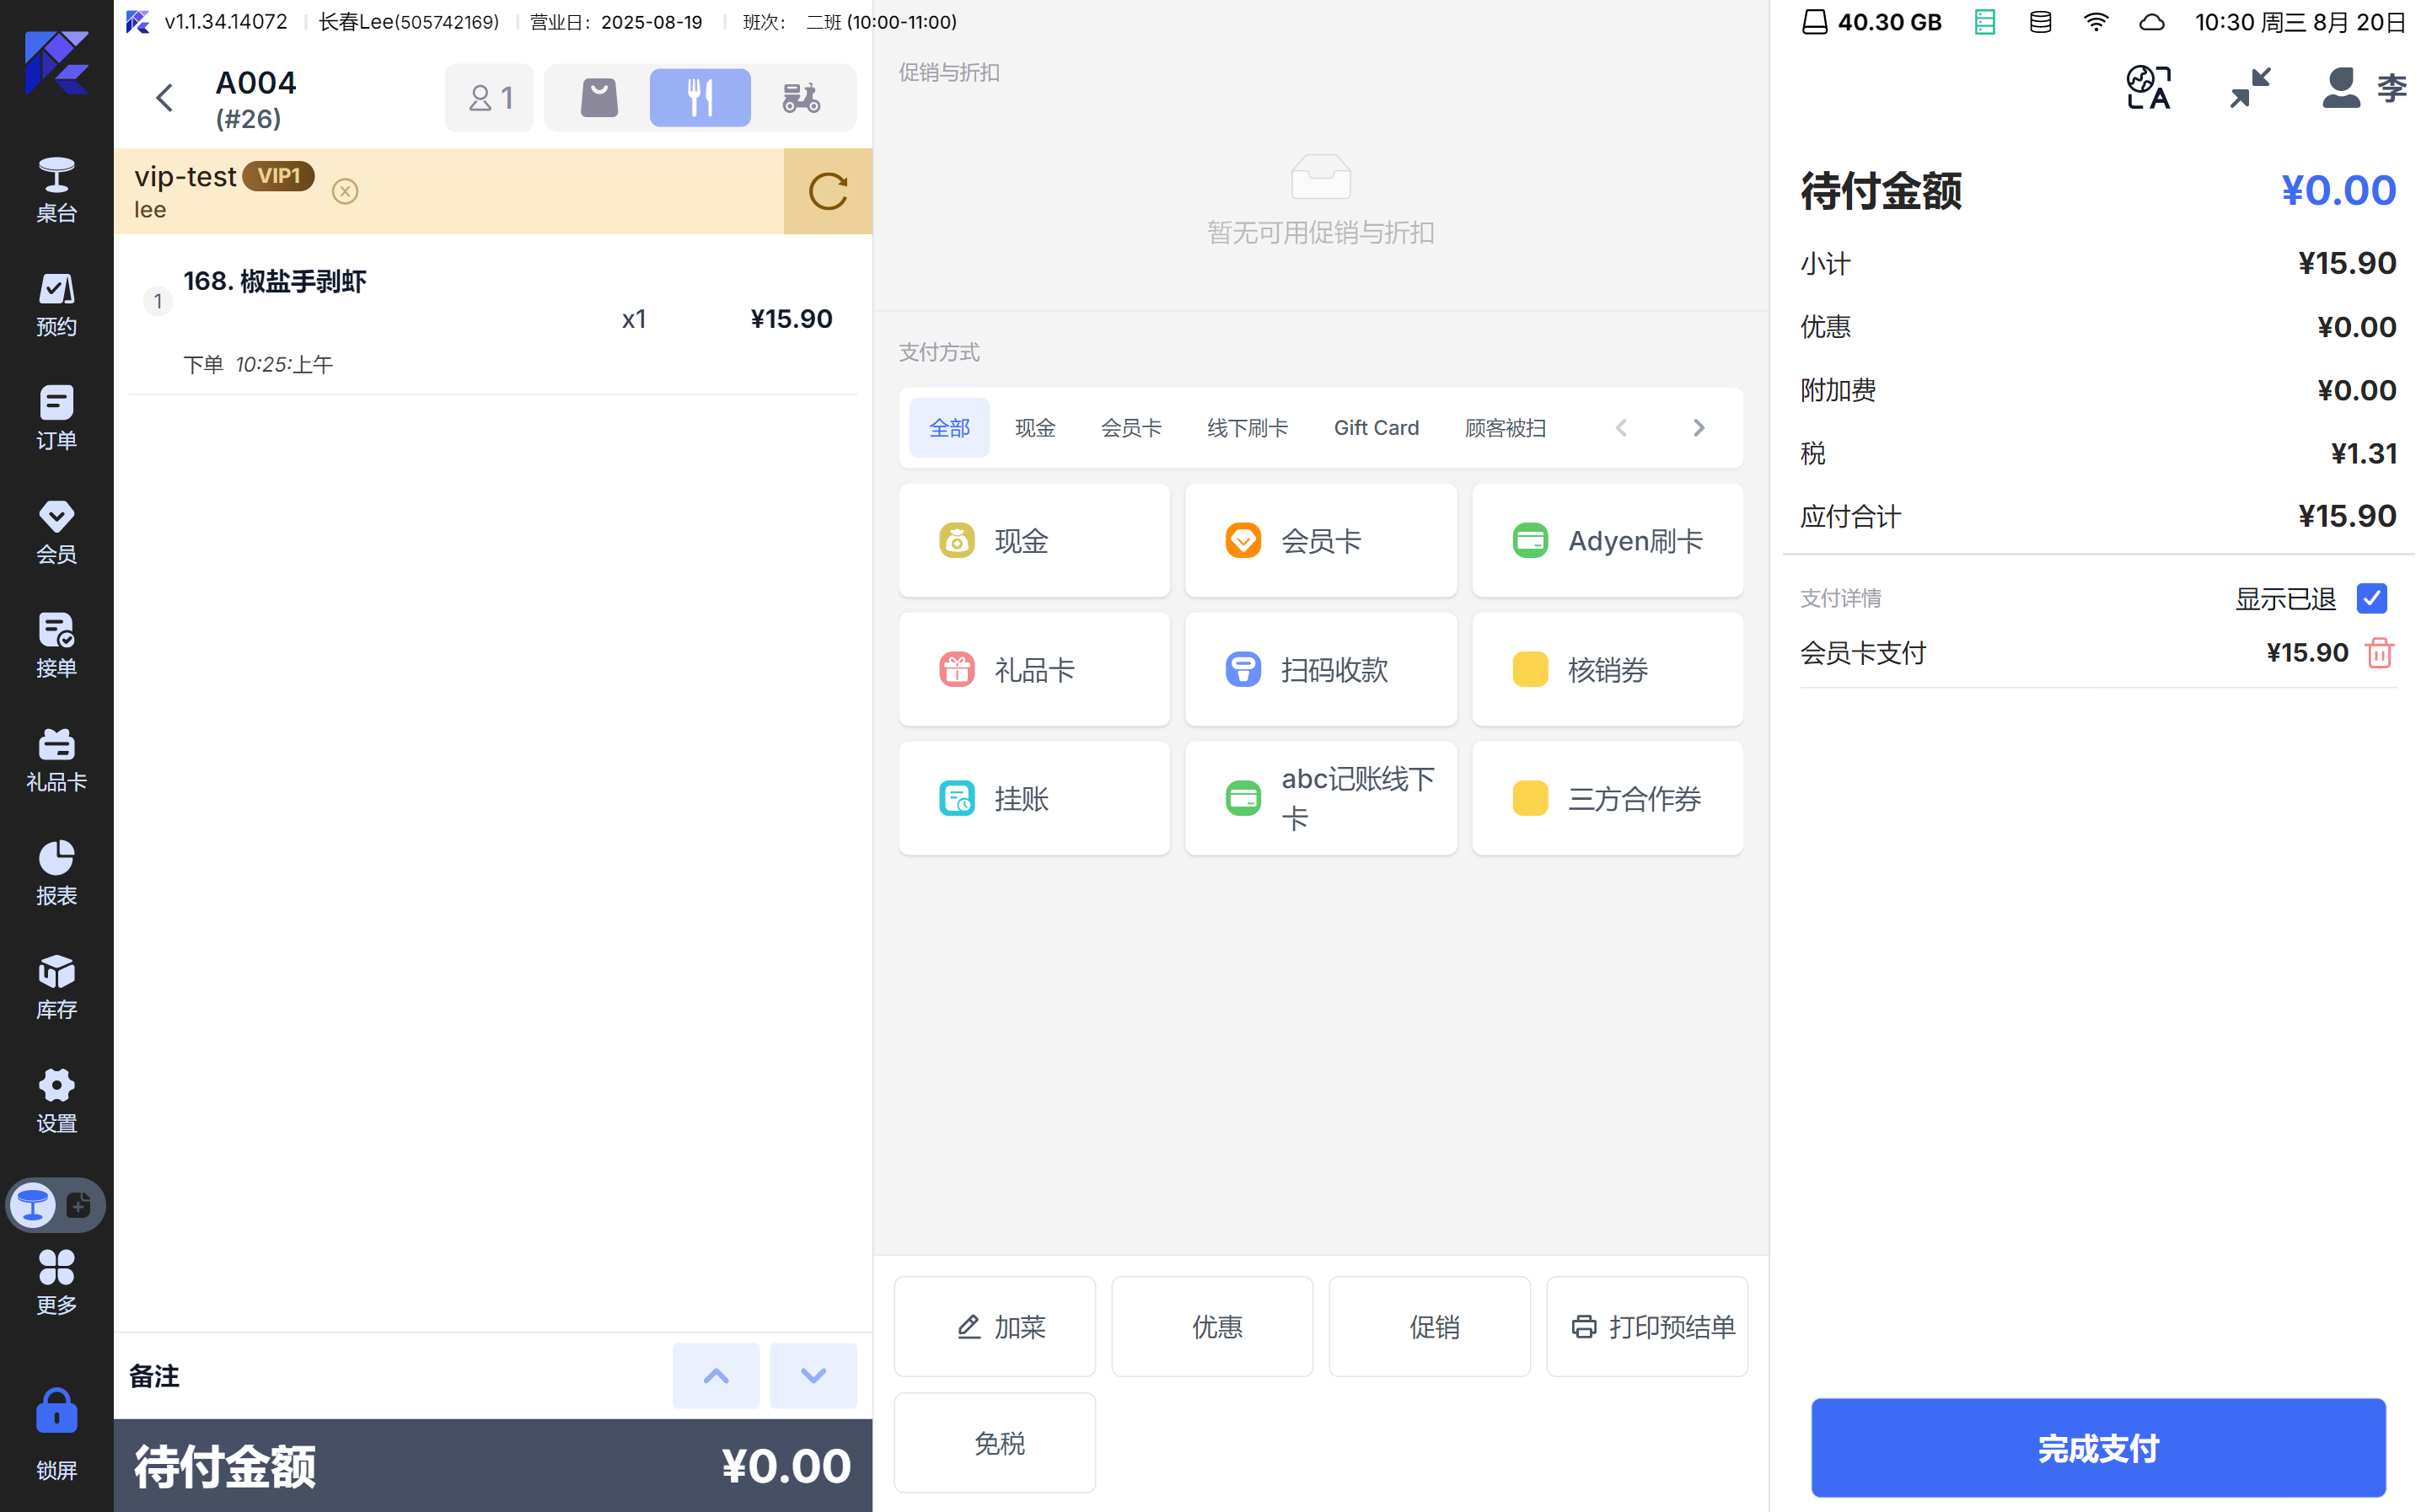Click the exit fullscreen arrows icon
This screenshot has width=2421, height=1512.
(x=2249, y=88)
